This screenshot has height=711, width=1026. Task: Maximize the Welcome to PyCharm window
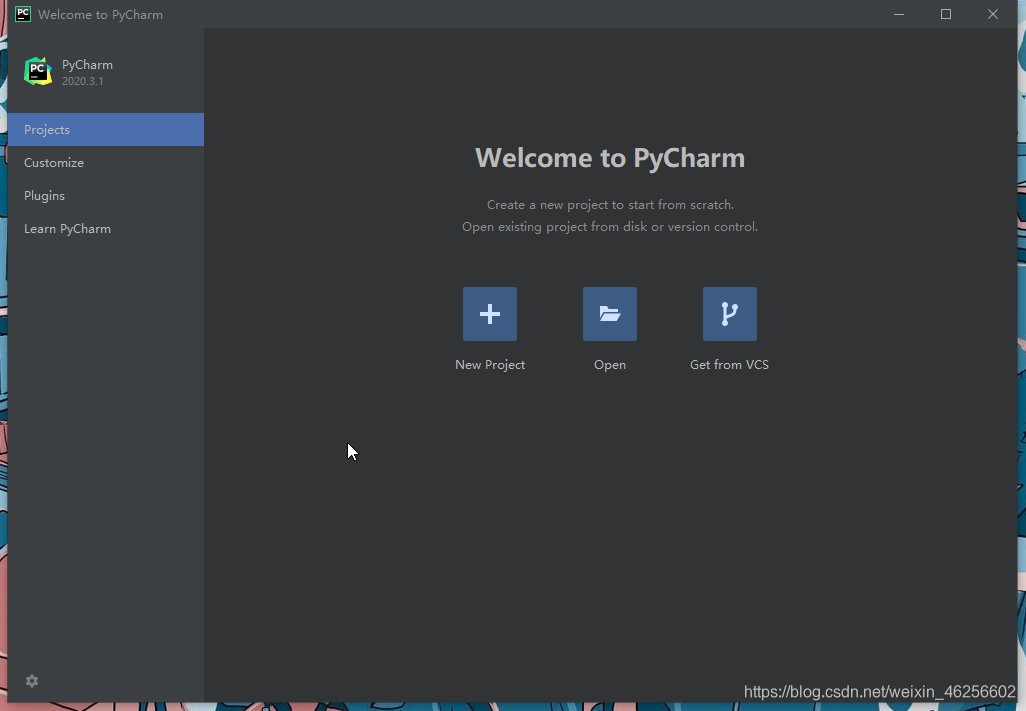click(946, 14)
